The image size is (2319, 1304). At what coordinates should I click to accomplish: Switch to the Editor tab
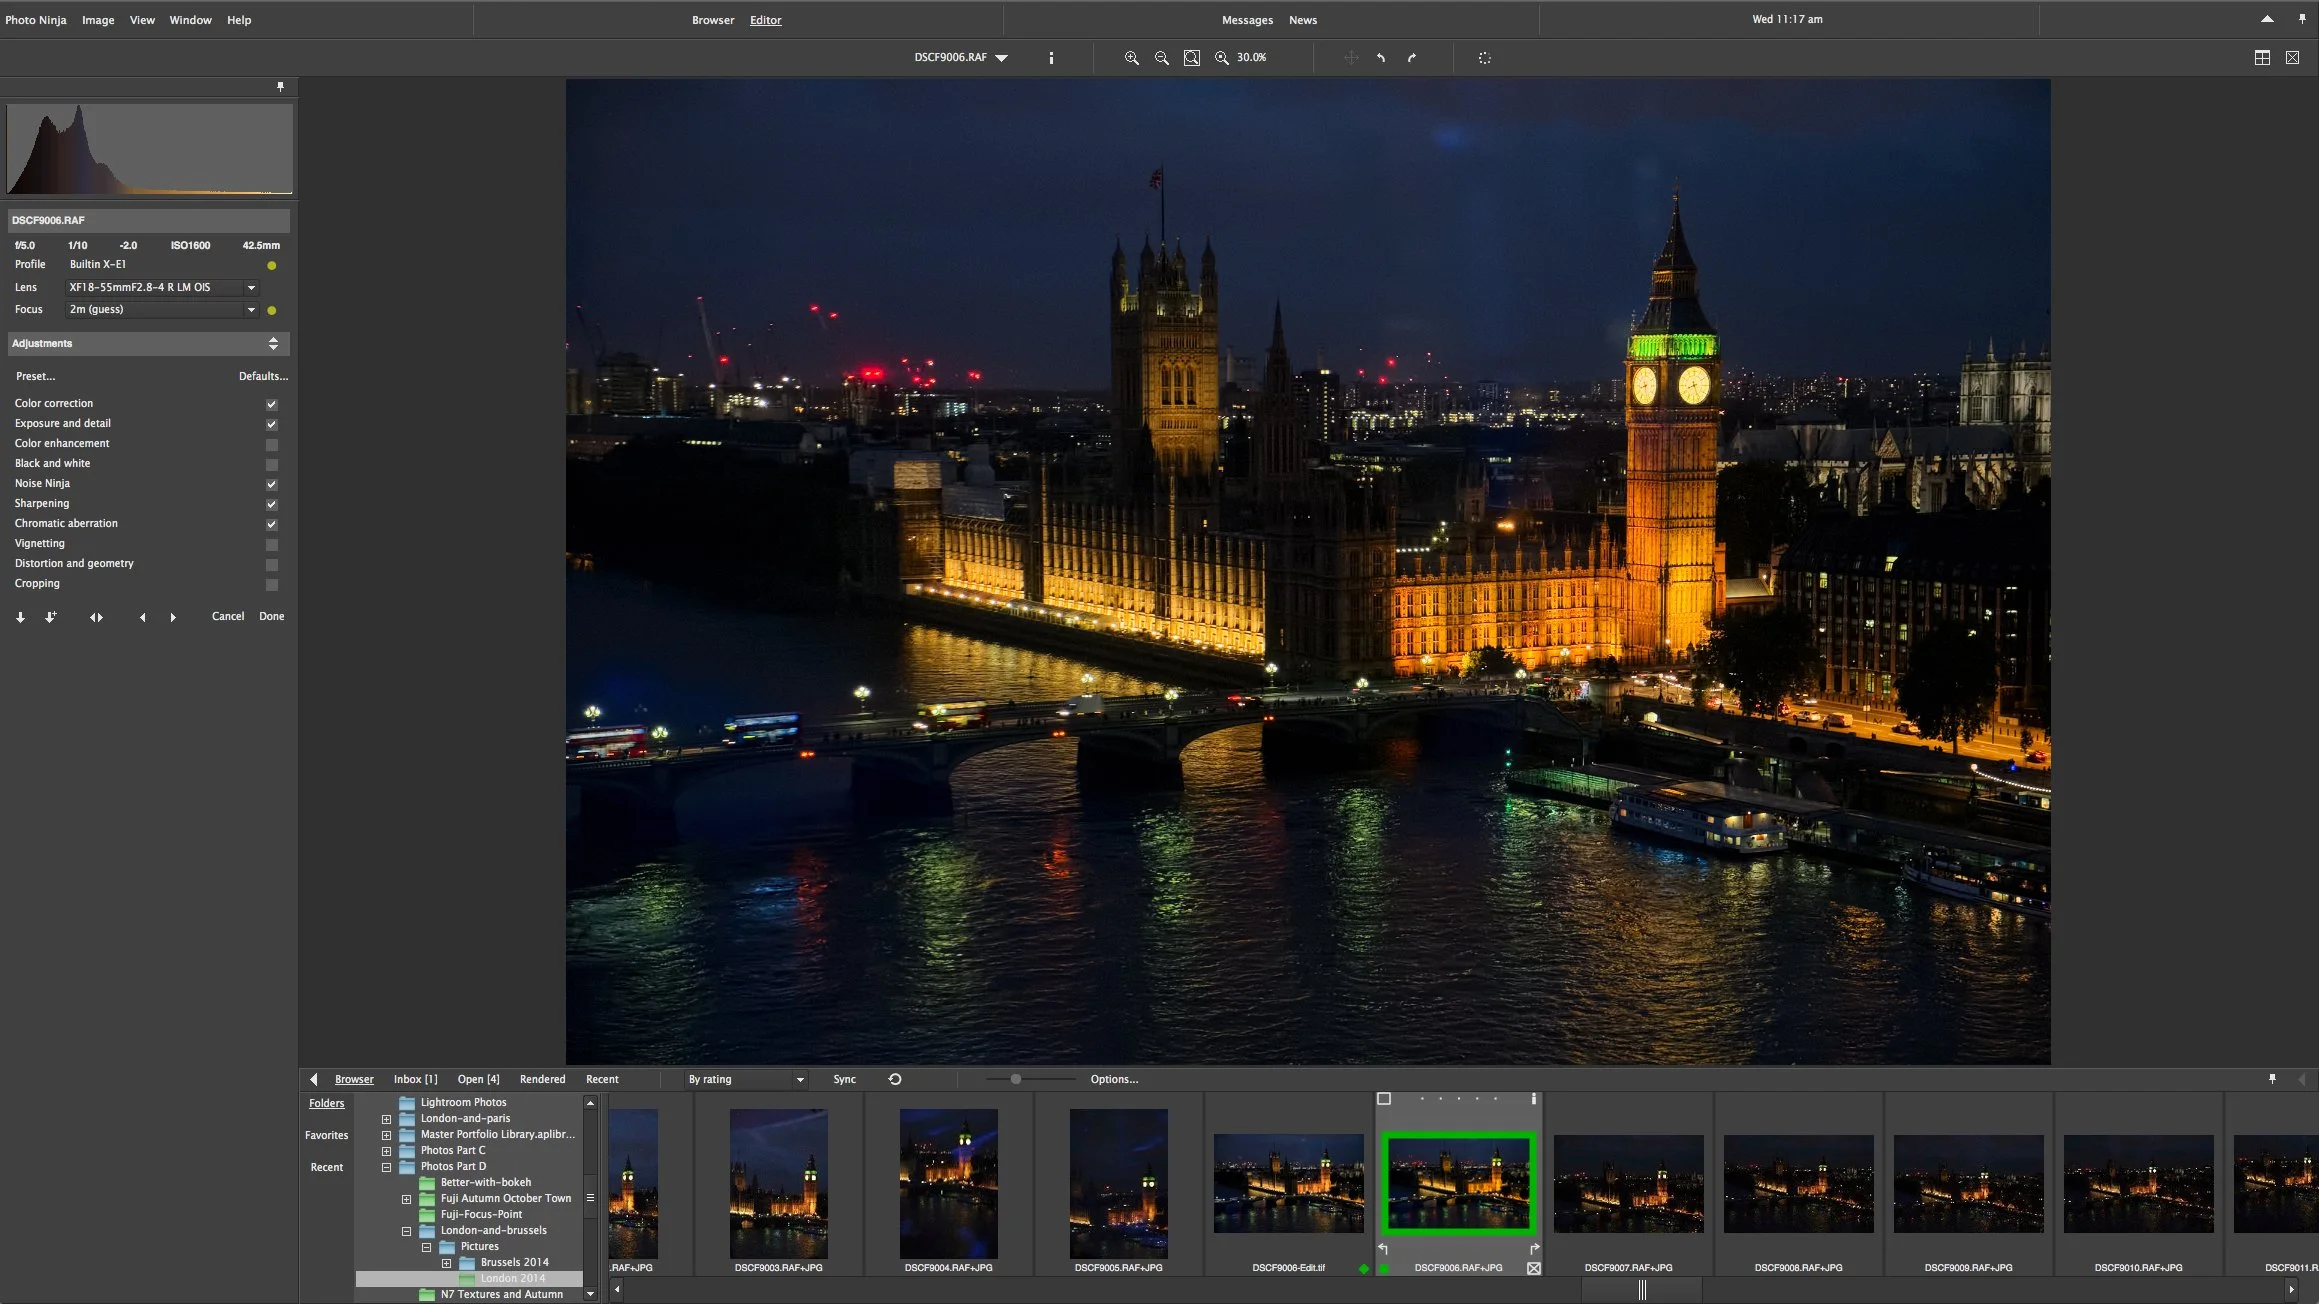pos(765,19)
